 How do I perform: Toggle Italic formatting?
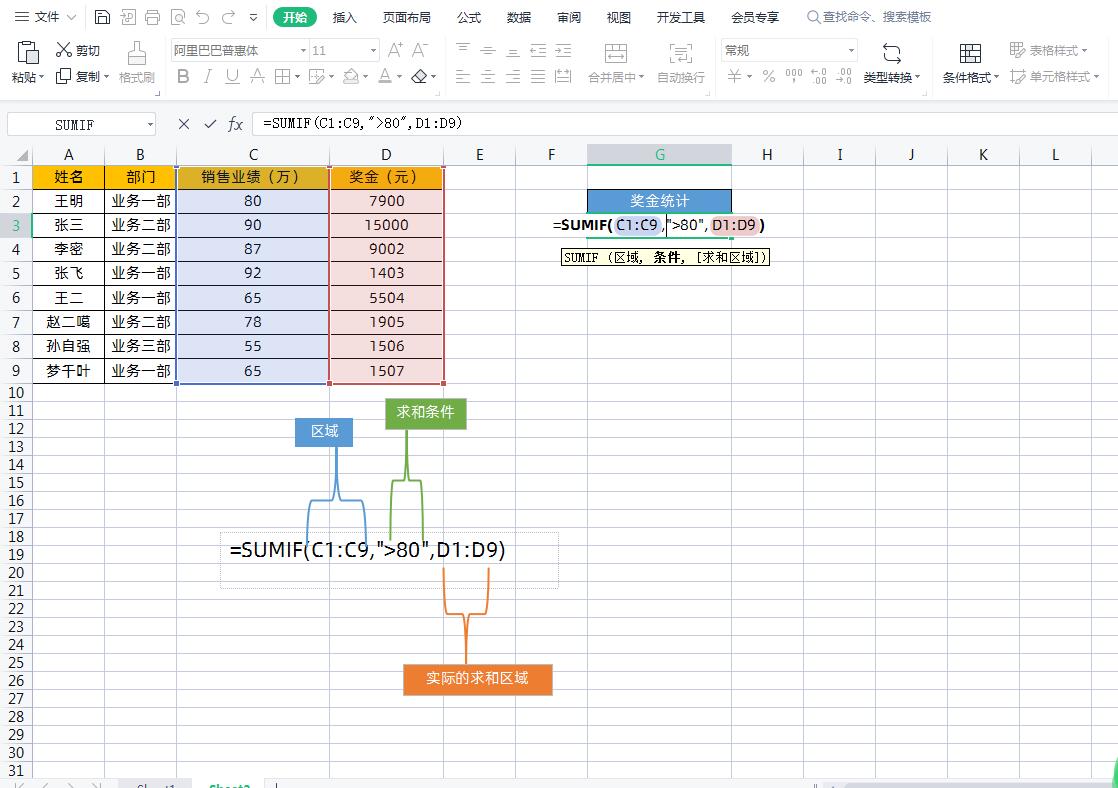click(x=207, y=76)
